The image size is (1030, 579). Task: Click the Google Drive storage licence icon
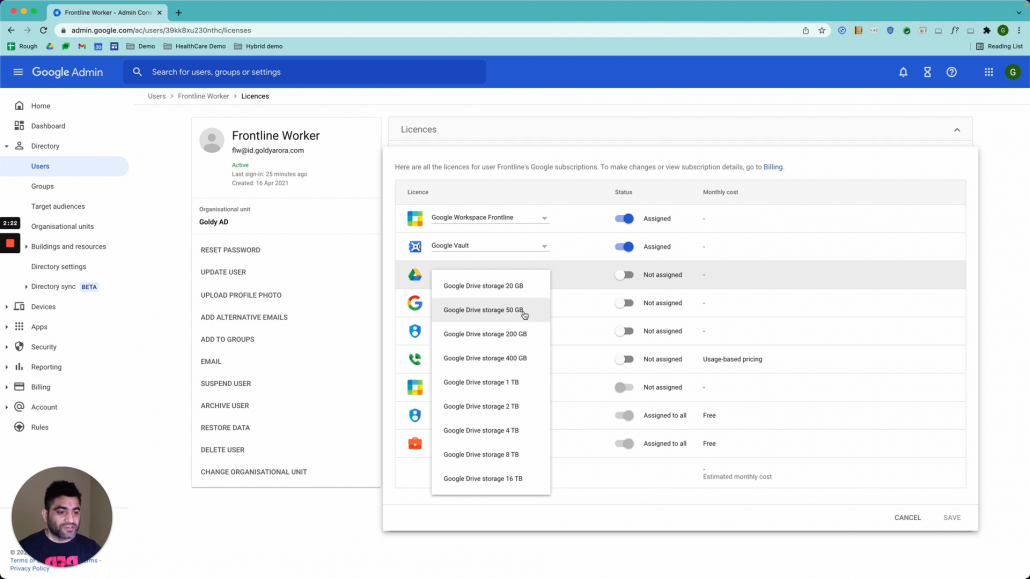point(414,275)
